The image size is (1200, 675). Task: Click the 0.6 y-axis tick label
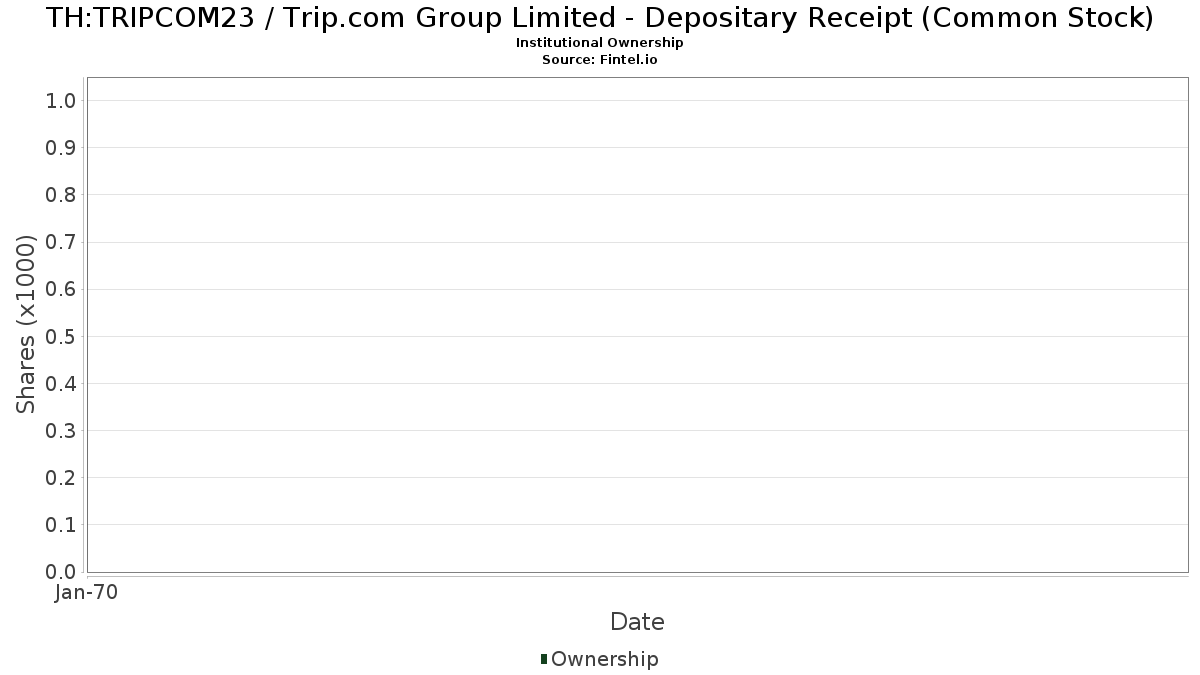click(60, 289)
